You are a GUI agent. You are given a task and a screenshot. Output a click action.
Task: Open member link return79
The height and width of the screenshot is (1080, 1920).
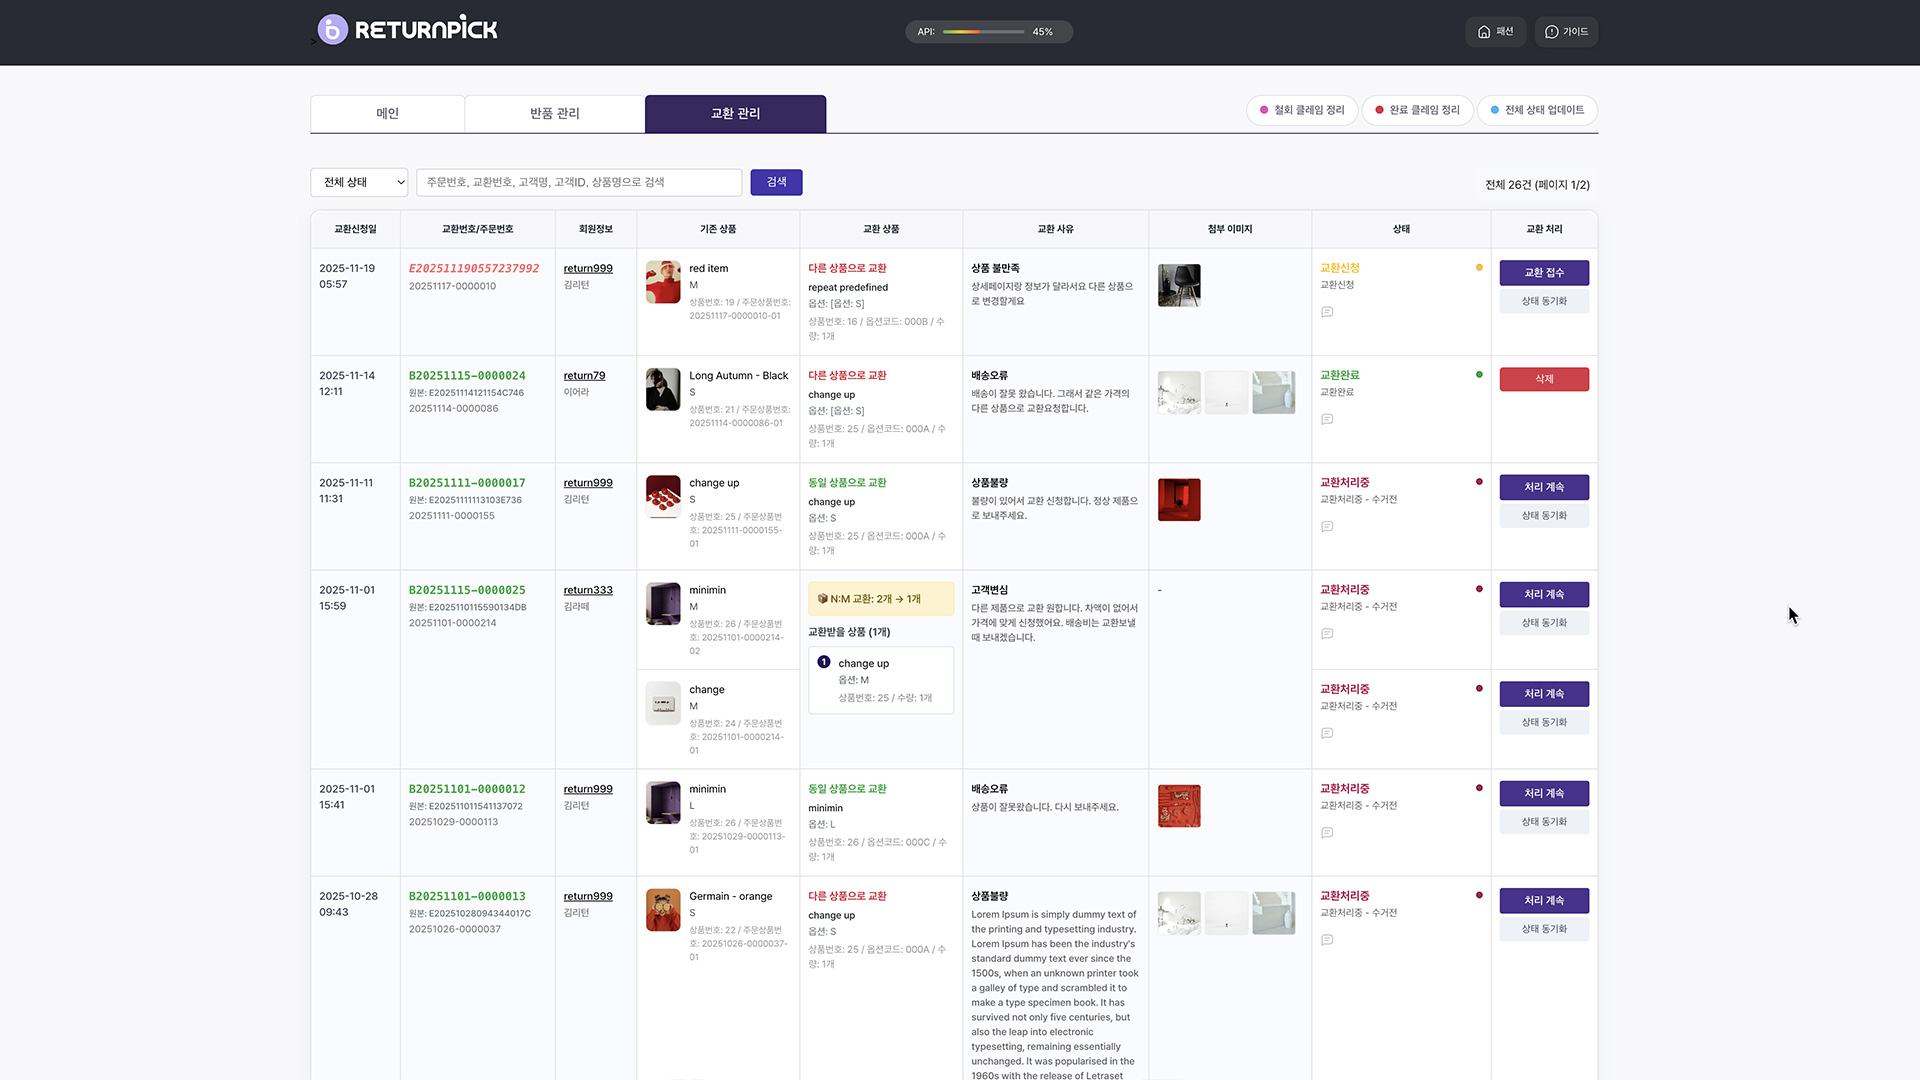584,376
